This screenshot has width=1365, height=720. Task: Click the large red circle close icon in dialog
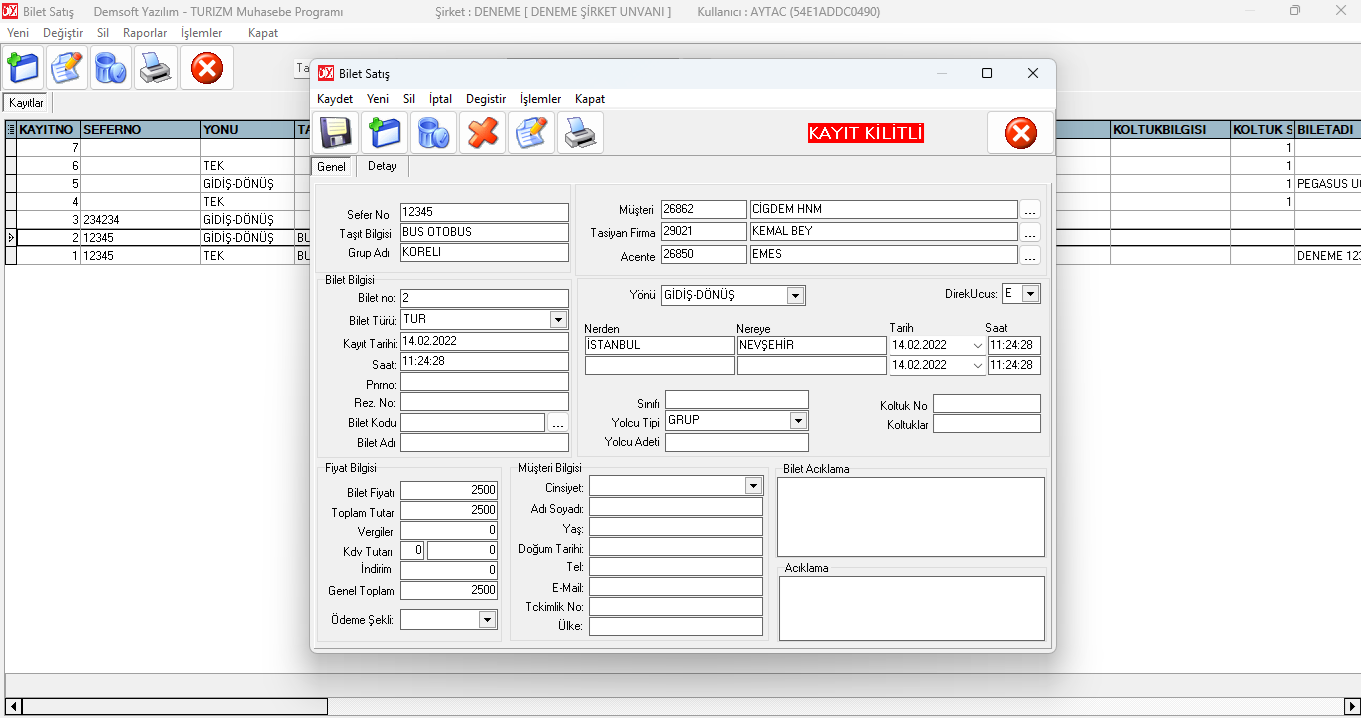tap(1020, 133)
